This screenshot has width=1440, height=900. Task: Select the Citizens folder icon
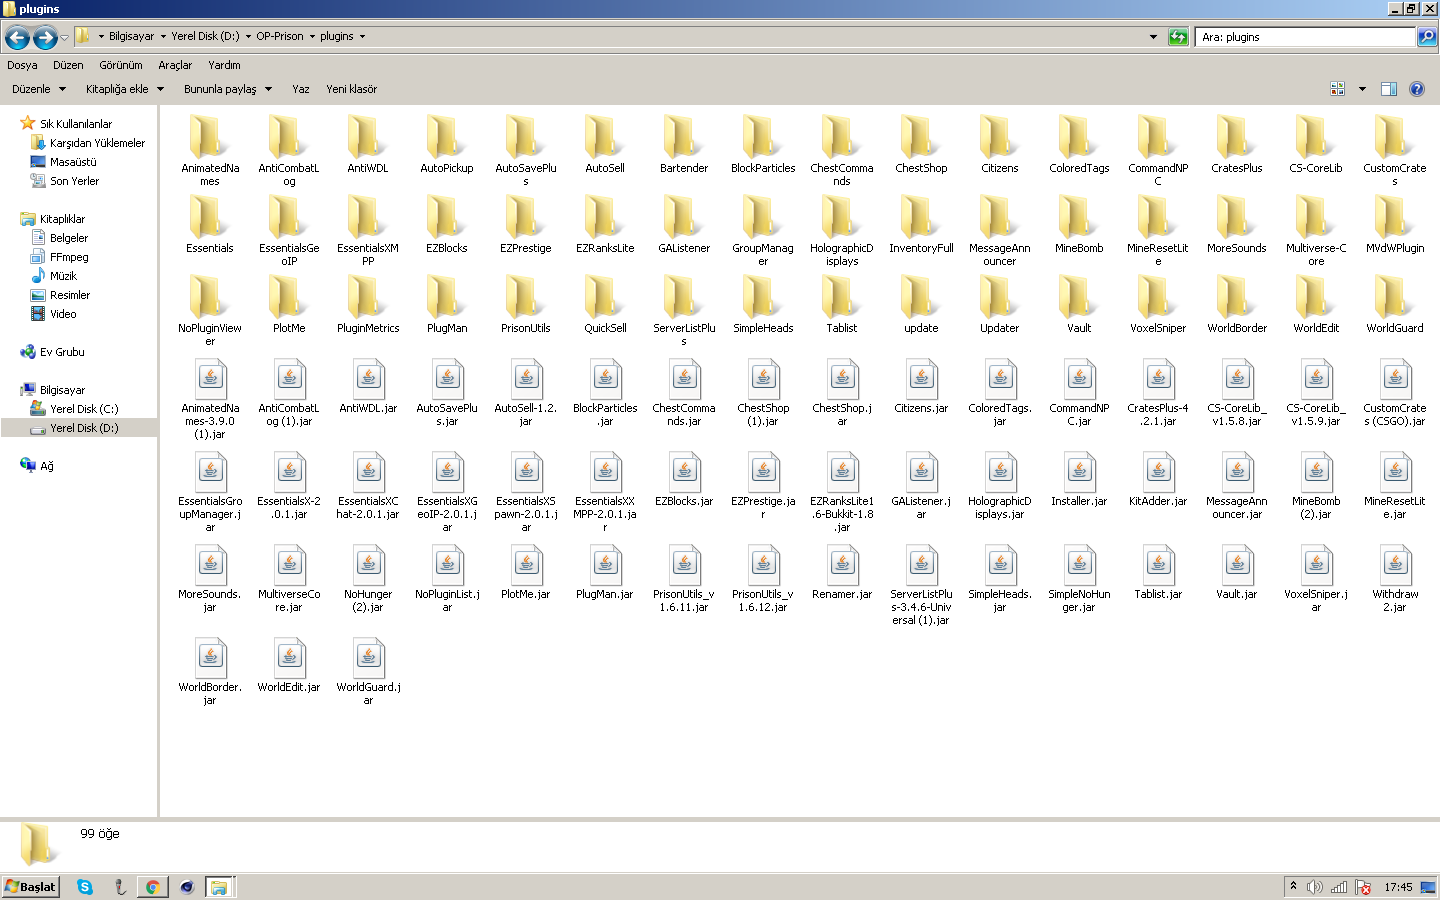(1000, 137)
